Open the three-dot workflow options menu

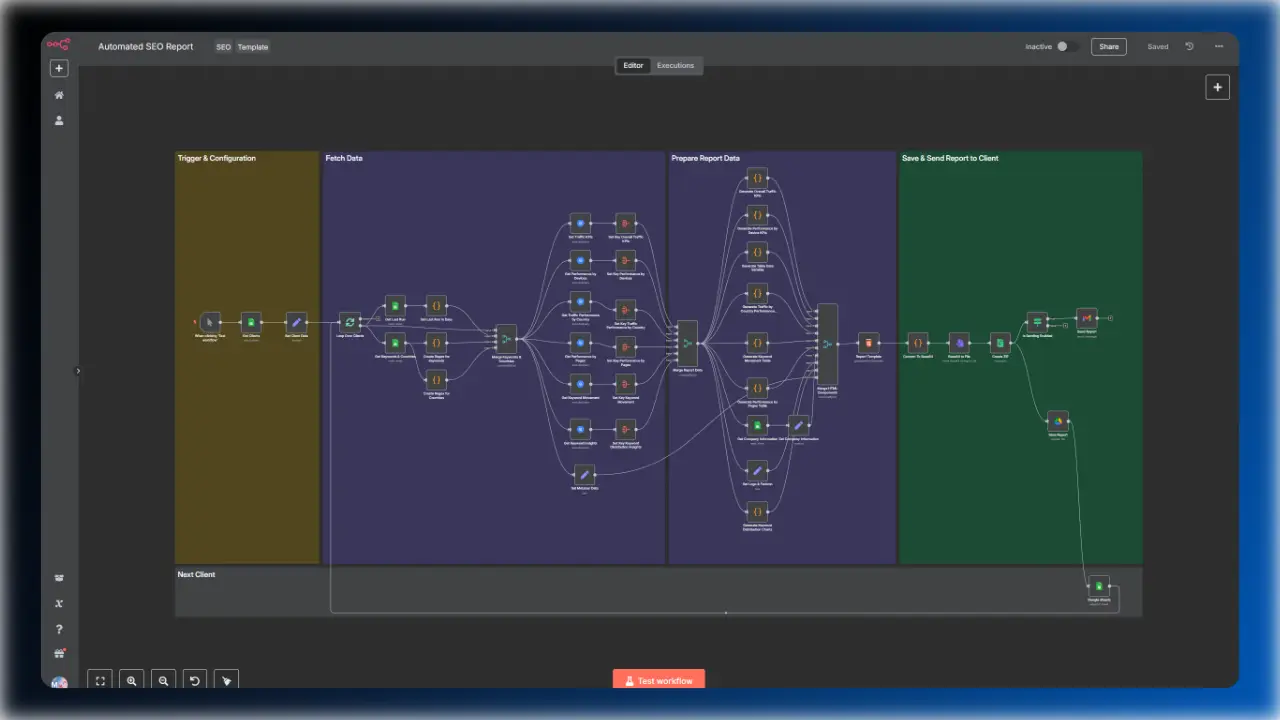pos(1219,47)
